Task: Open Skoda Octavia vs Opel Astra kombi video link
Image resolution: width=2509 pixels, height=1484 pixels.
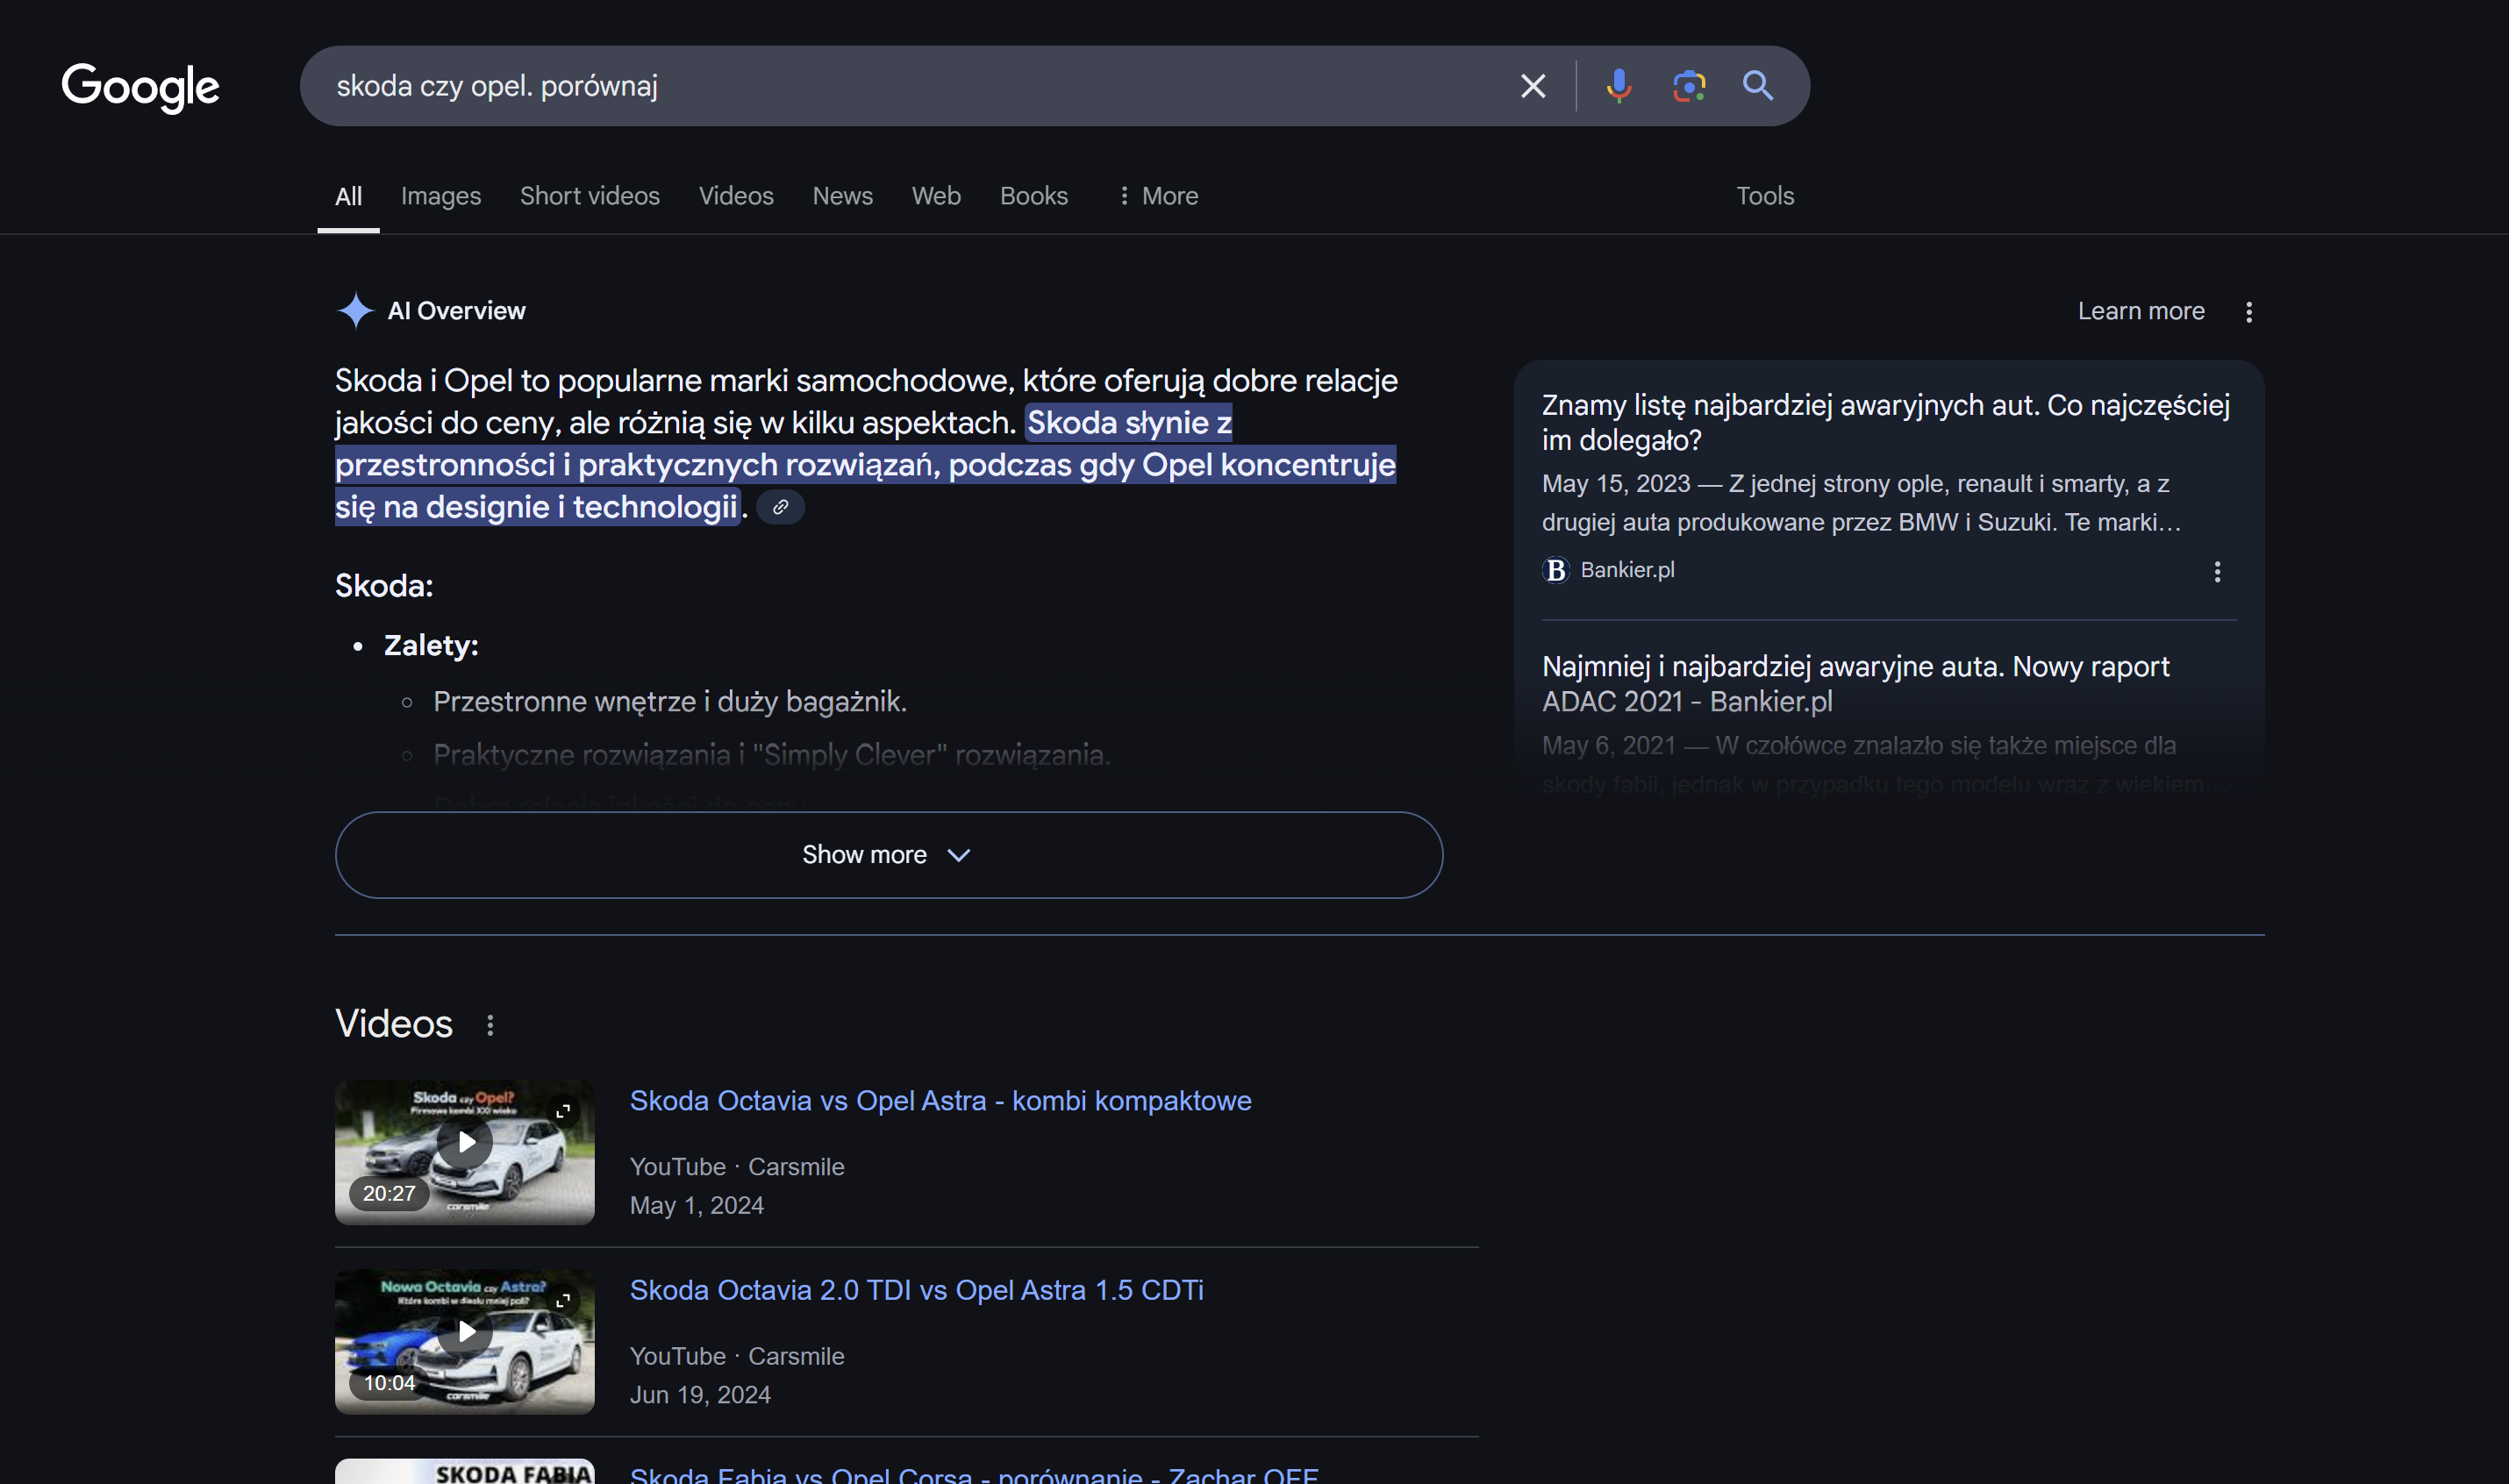Action: [x=940, y=1100]
